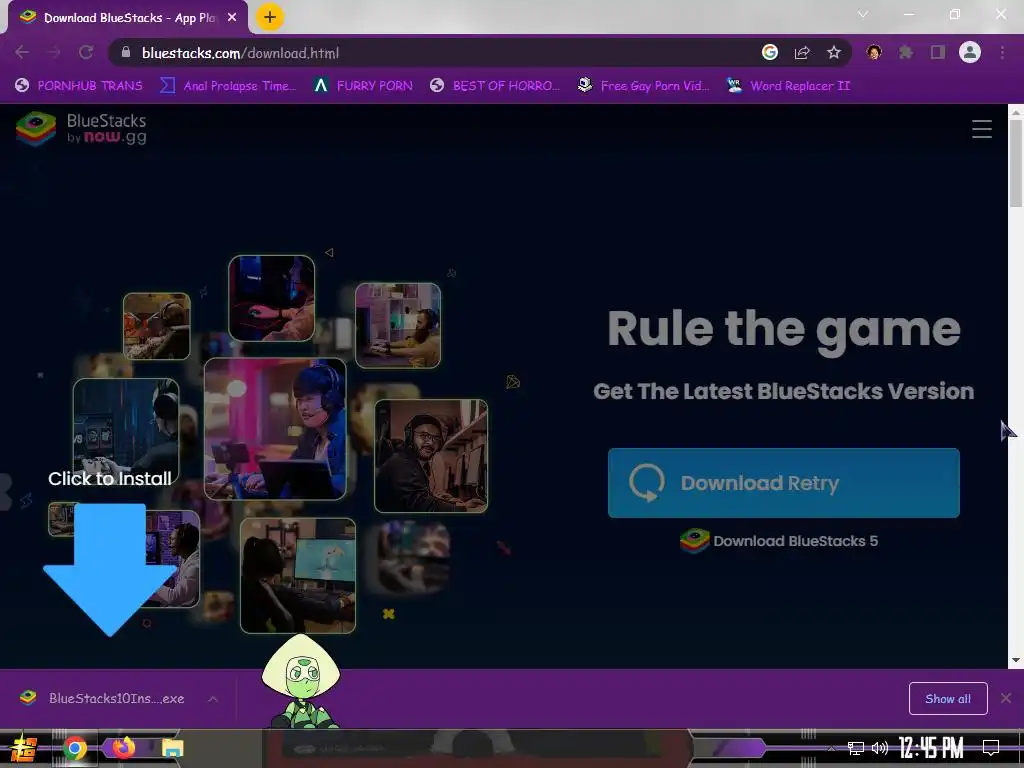Open the hamburger menu on the BlueStacks page
This screenshot has height=768, width=1024.
click(982, 129)
